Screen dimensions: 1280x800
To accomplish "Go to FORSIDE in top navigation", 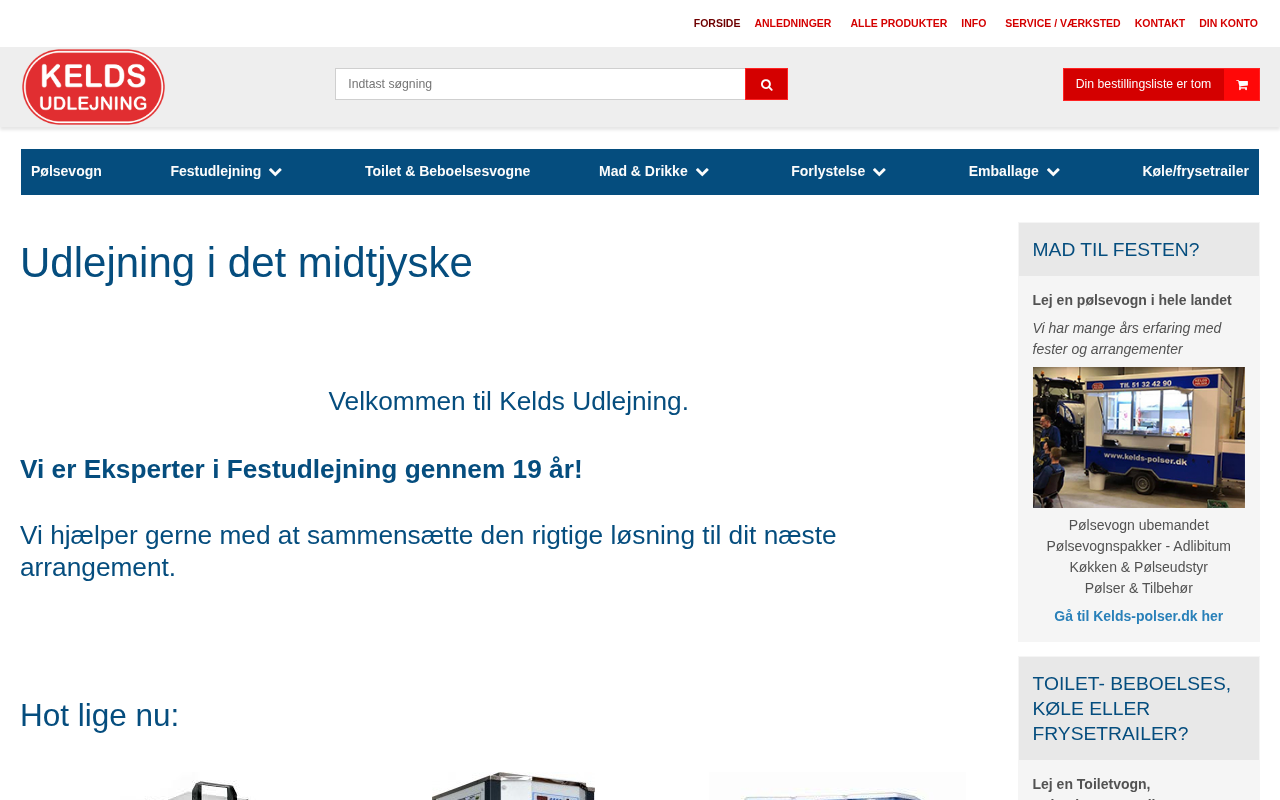I will click(x=717, y=23).
